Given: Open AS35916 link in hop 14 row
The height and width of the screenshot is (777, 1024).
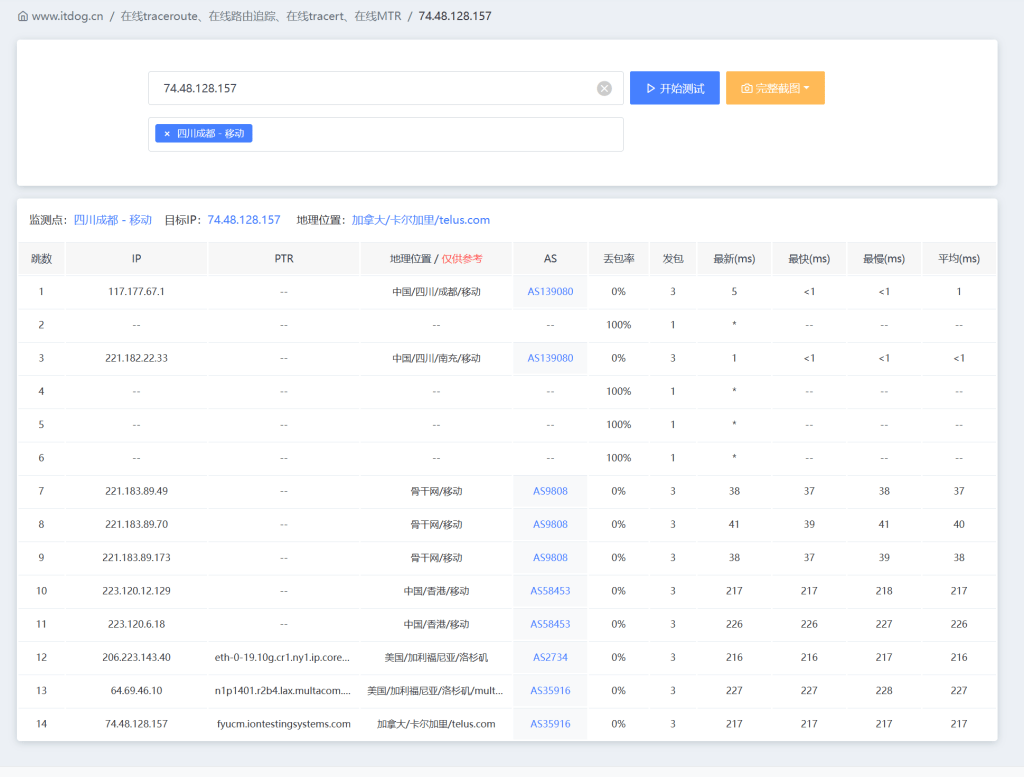Looking at the screenshot, I should tap(551, 724).
